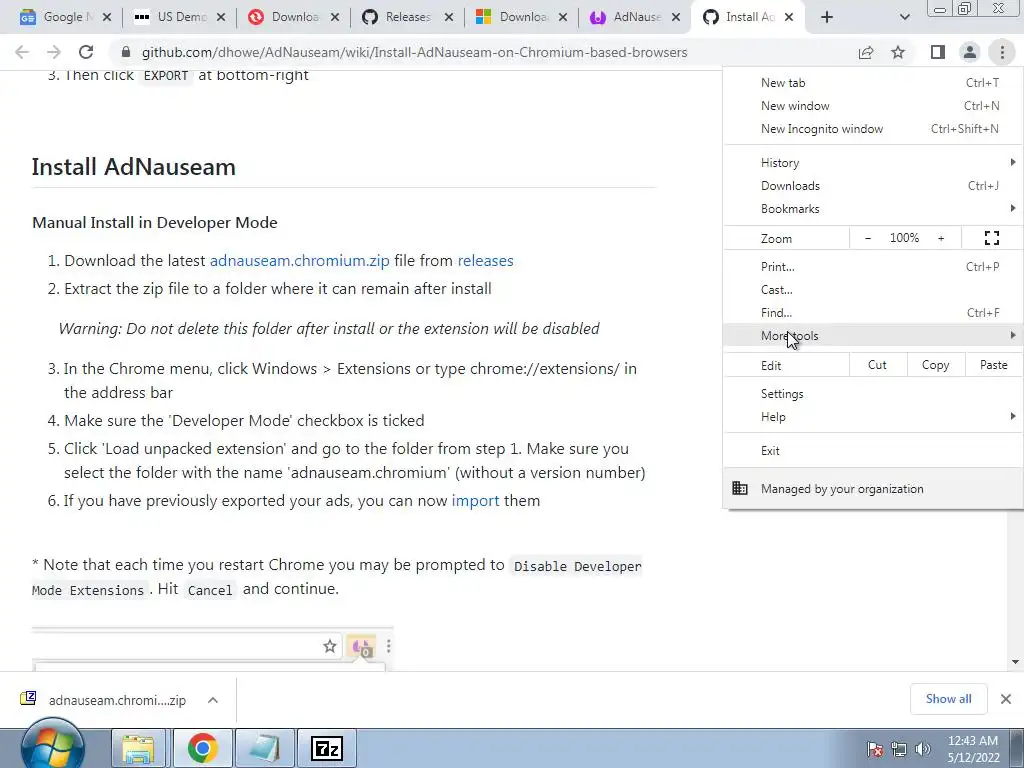1024x768 pixels.
Task: Open the side panel icon
Action: coord(938,52)
